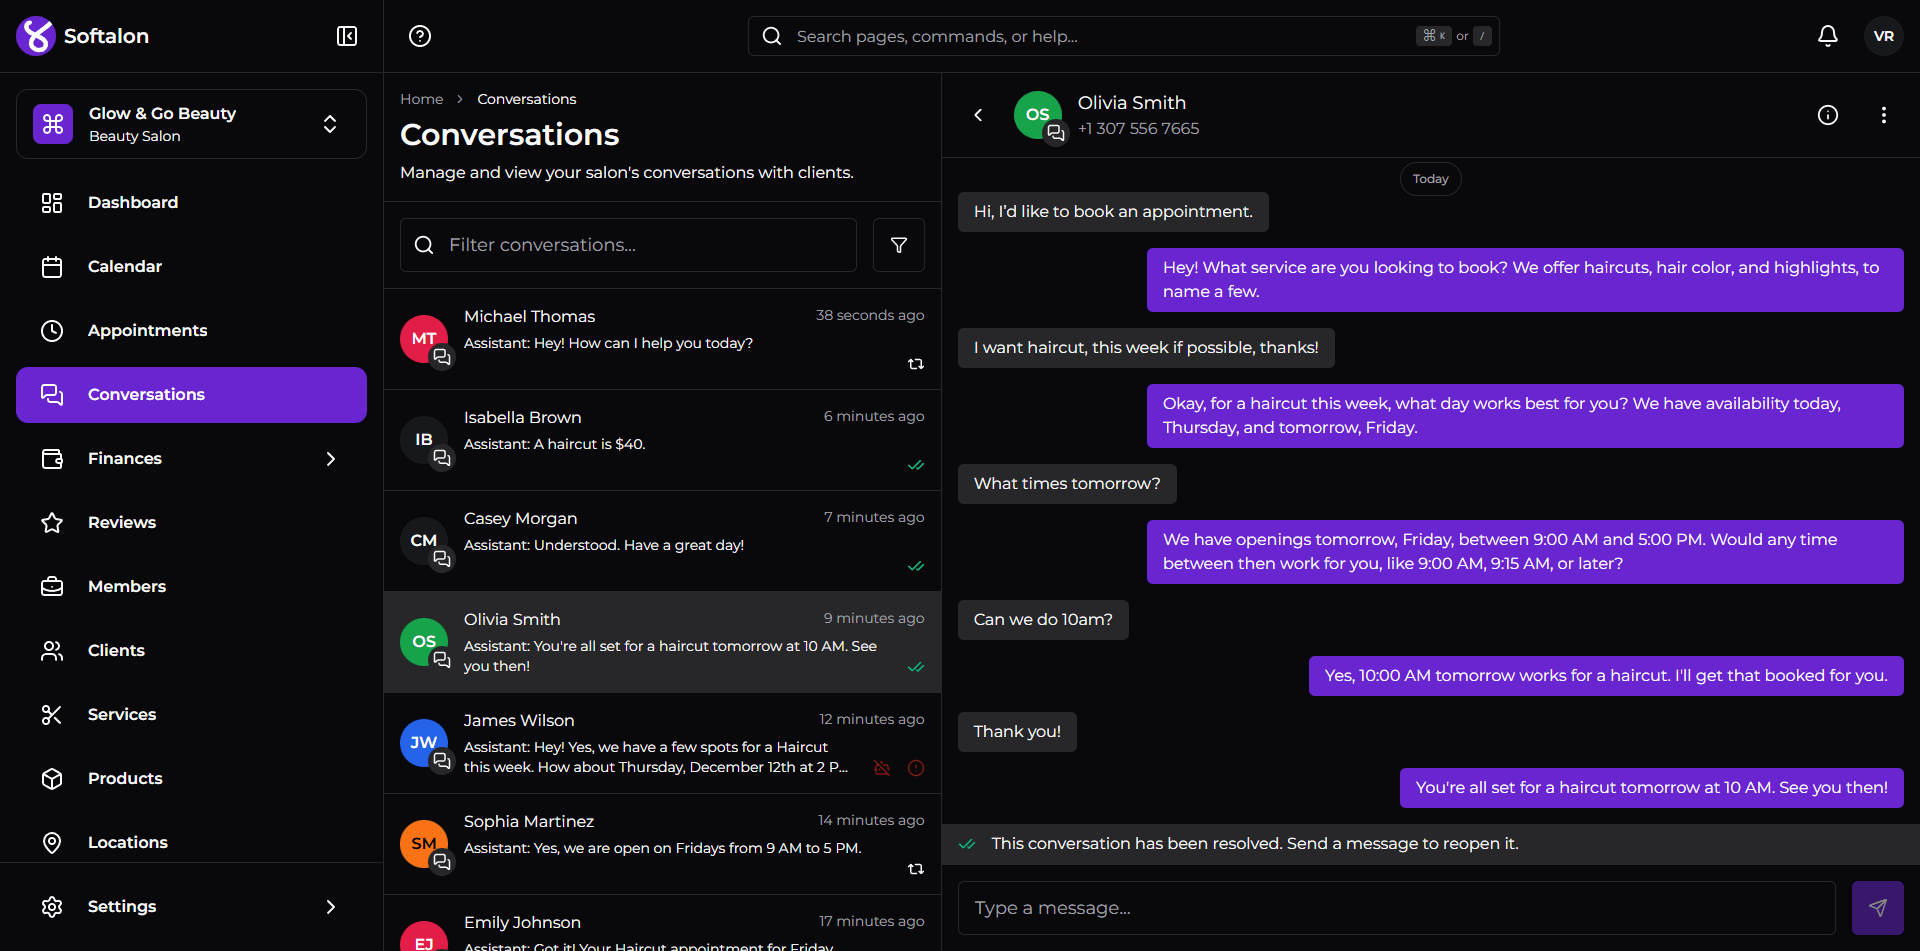Click reopen icon on Sophia Martinez conversation
Image resolution: width=1920 pixels, height=951 pixels.
pos(916,869)
